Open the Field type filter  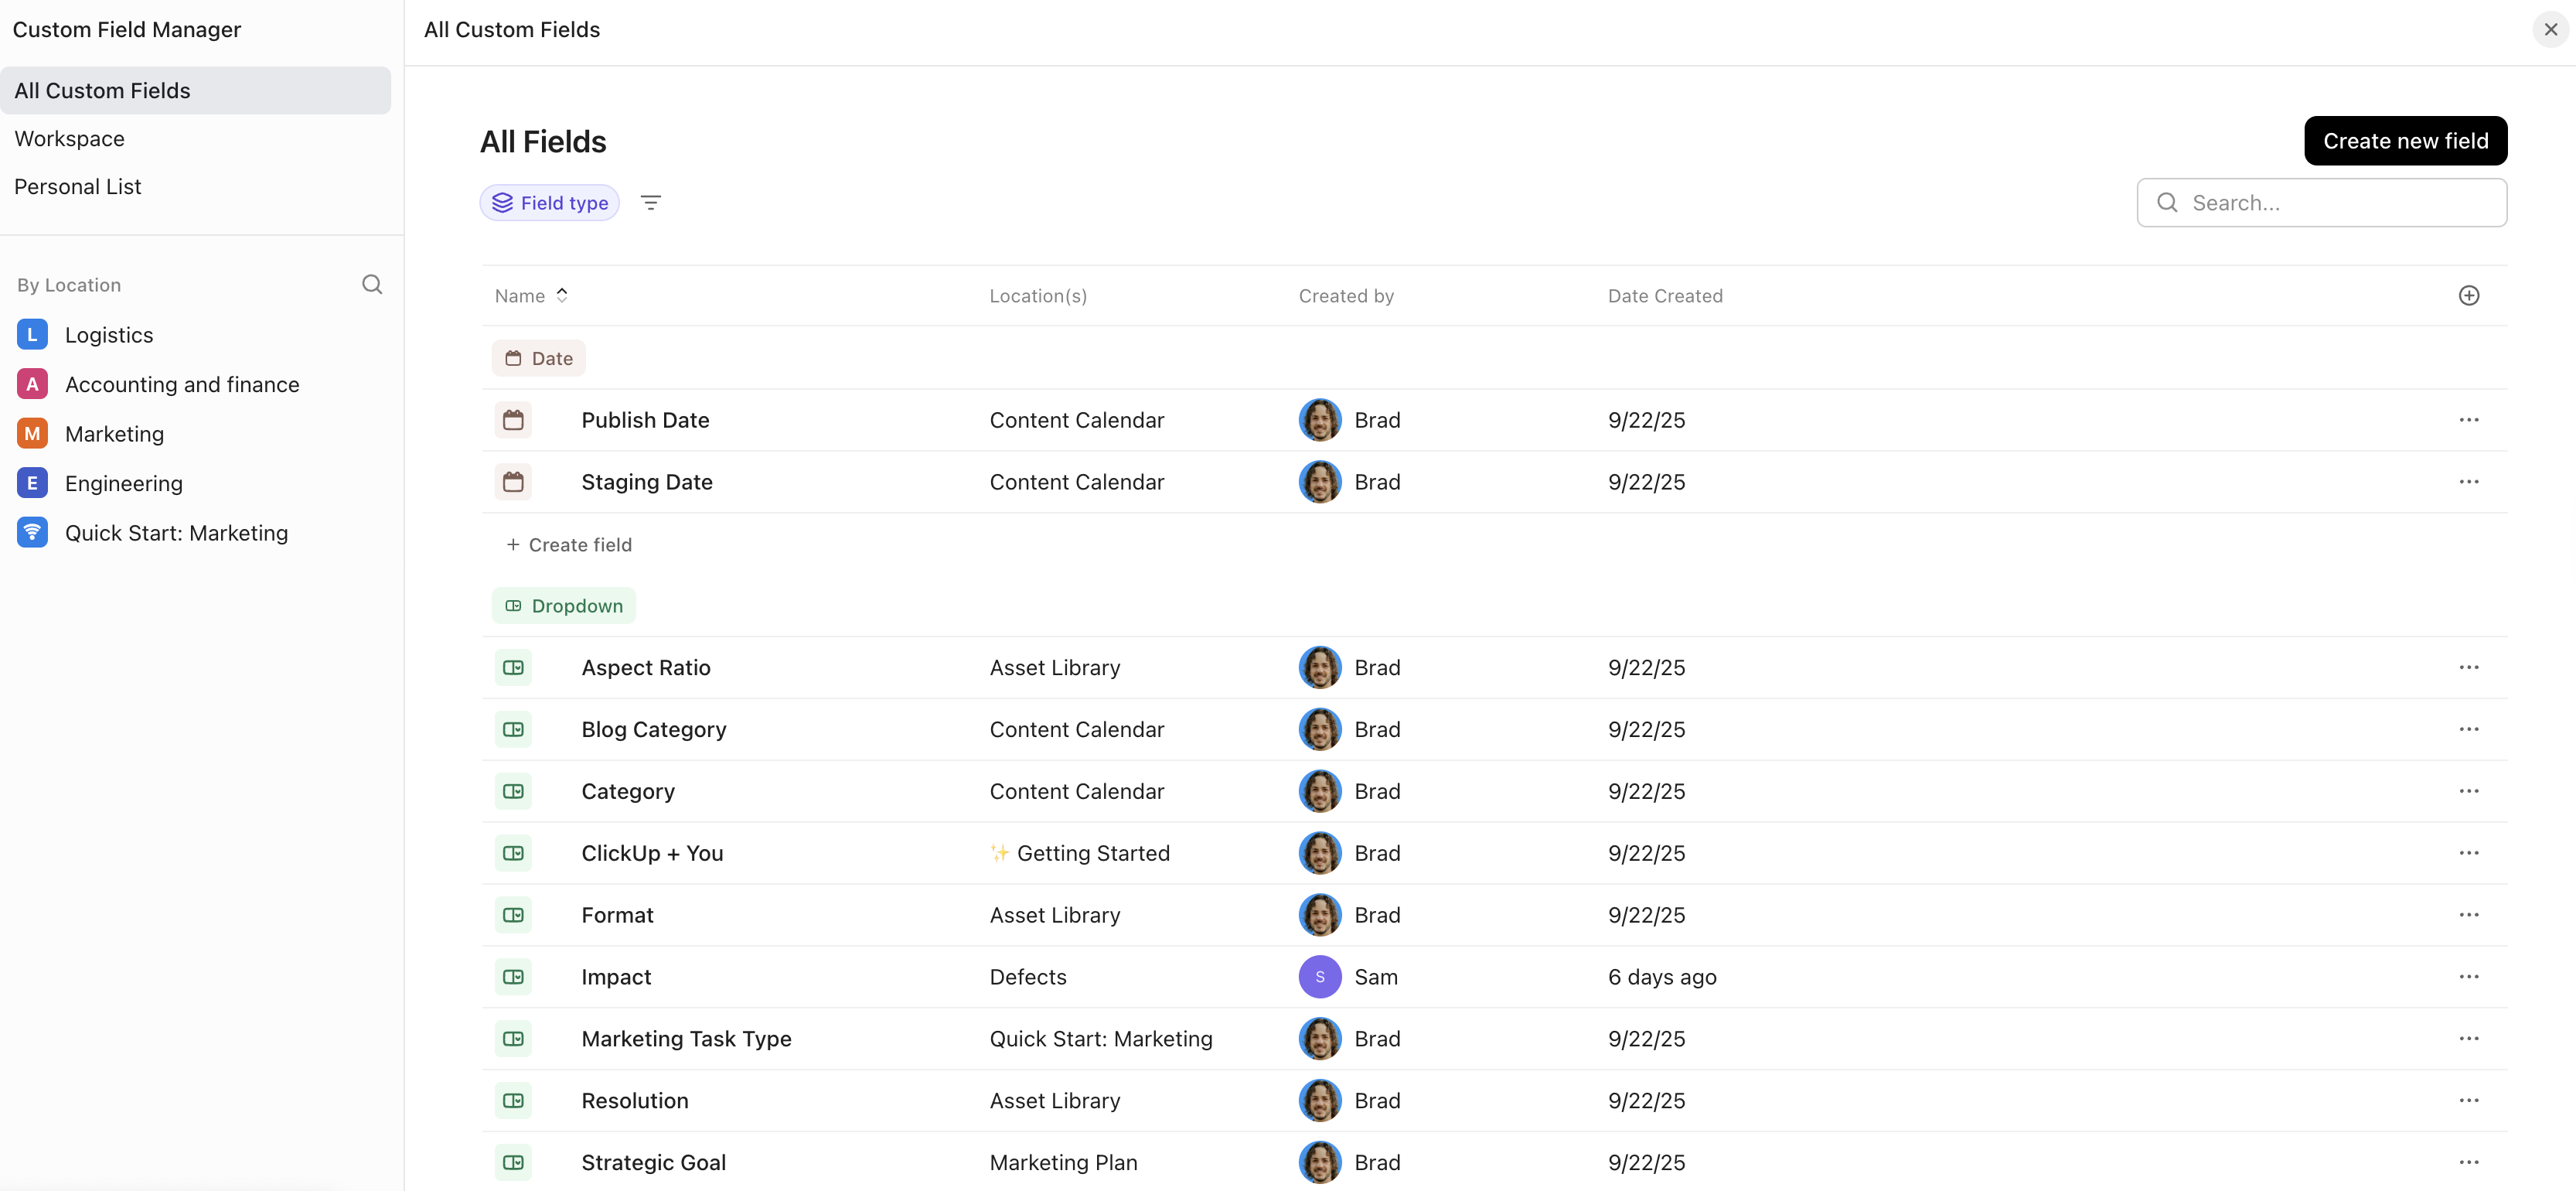549,202
